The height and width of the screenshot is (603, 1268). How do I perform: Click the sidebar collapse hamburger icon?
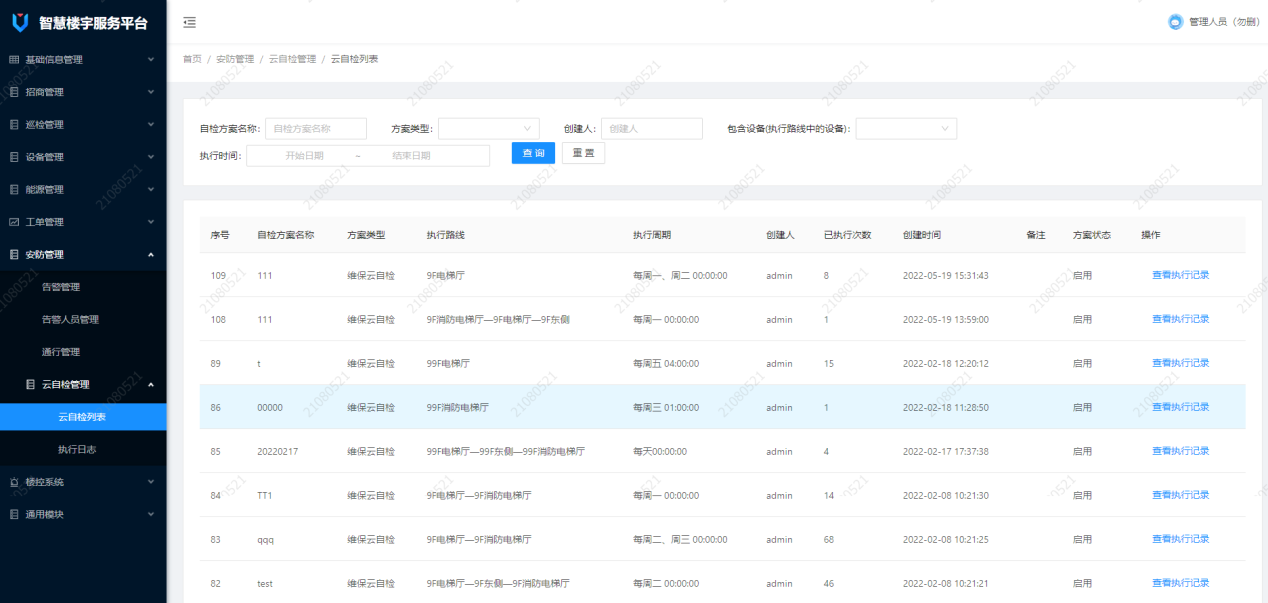190,22
